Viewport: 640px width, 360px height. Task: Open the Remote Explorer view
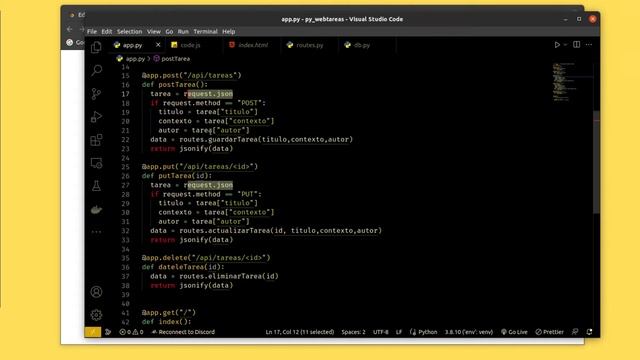click(96, 163)
